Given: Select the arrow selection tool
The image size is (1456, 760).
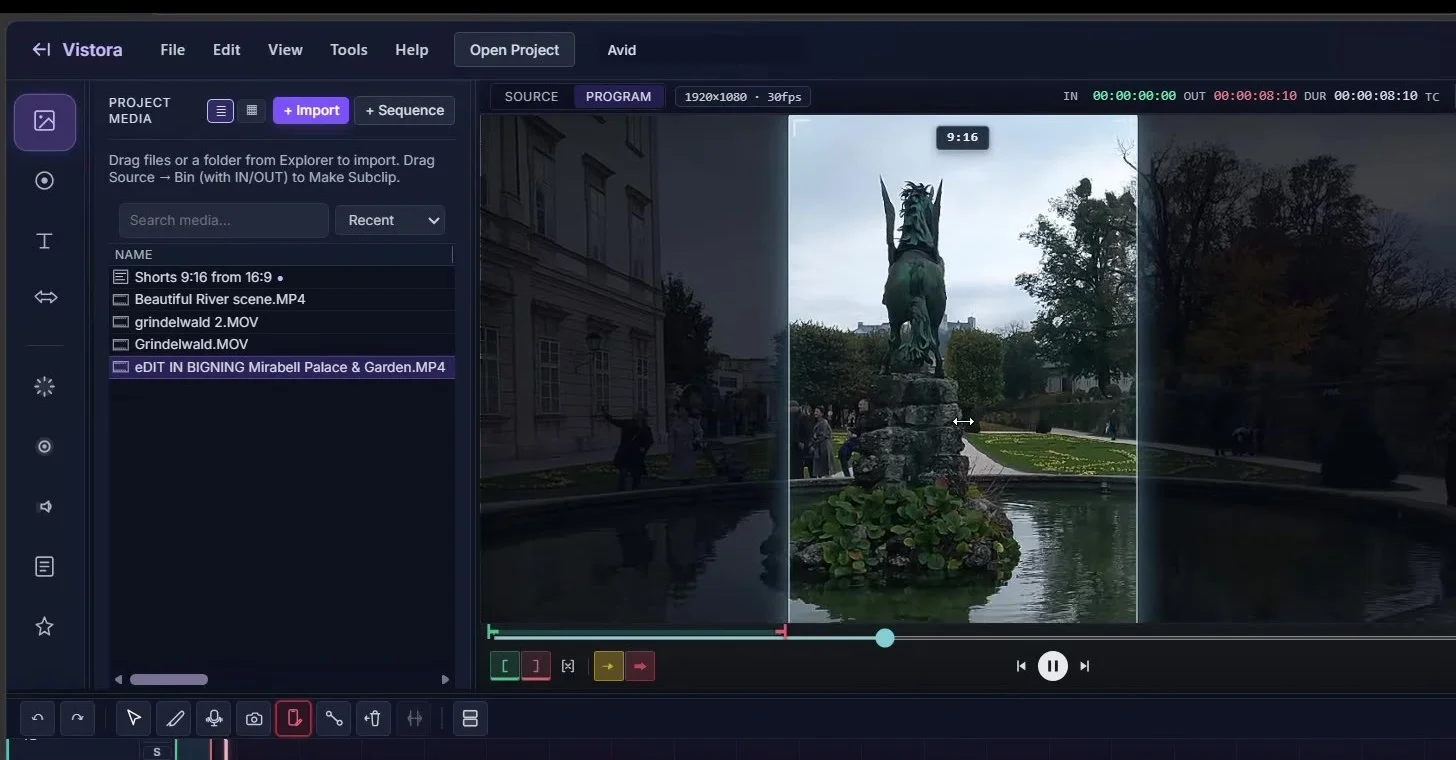Looking at the screenshot, I should 134,718.
